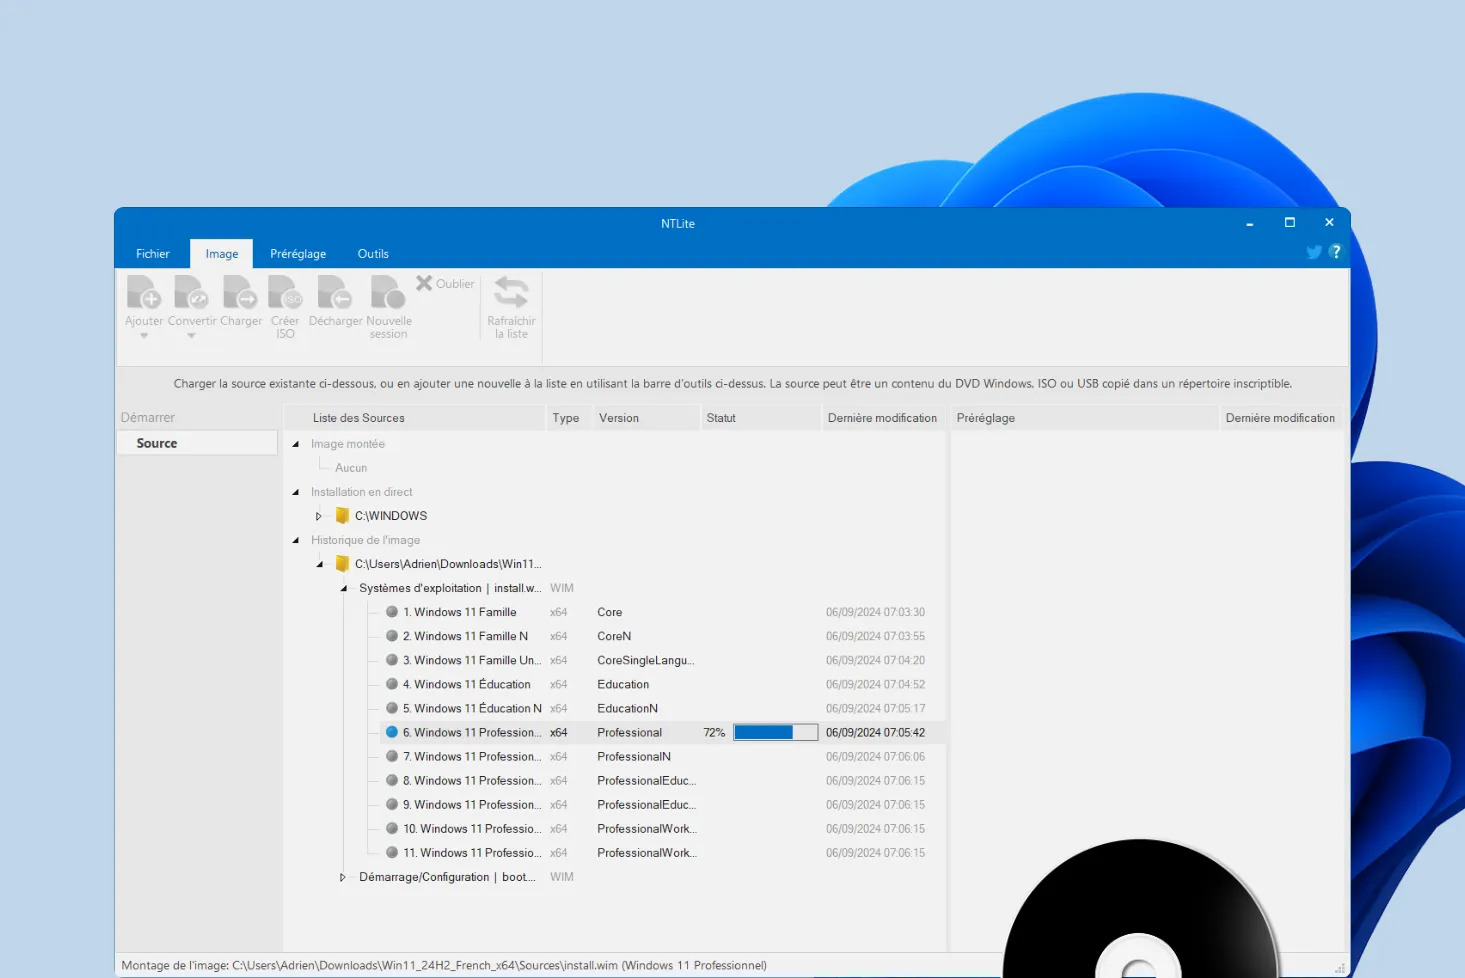Switch to the Outils tab
This screenshot has width=1465, height=978.
pos(373,254)
